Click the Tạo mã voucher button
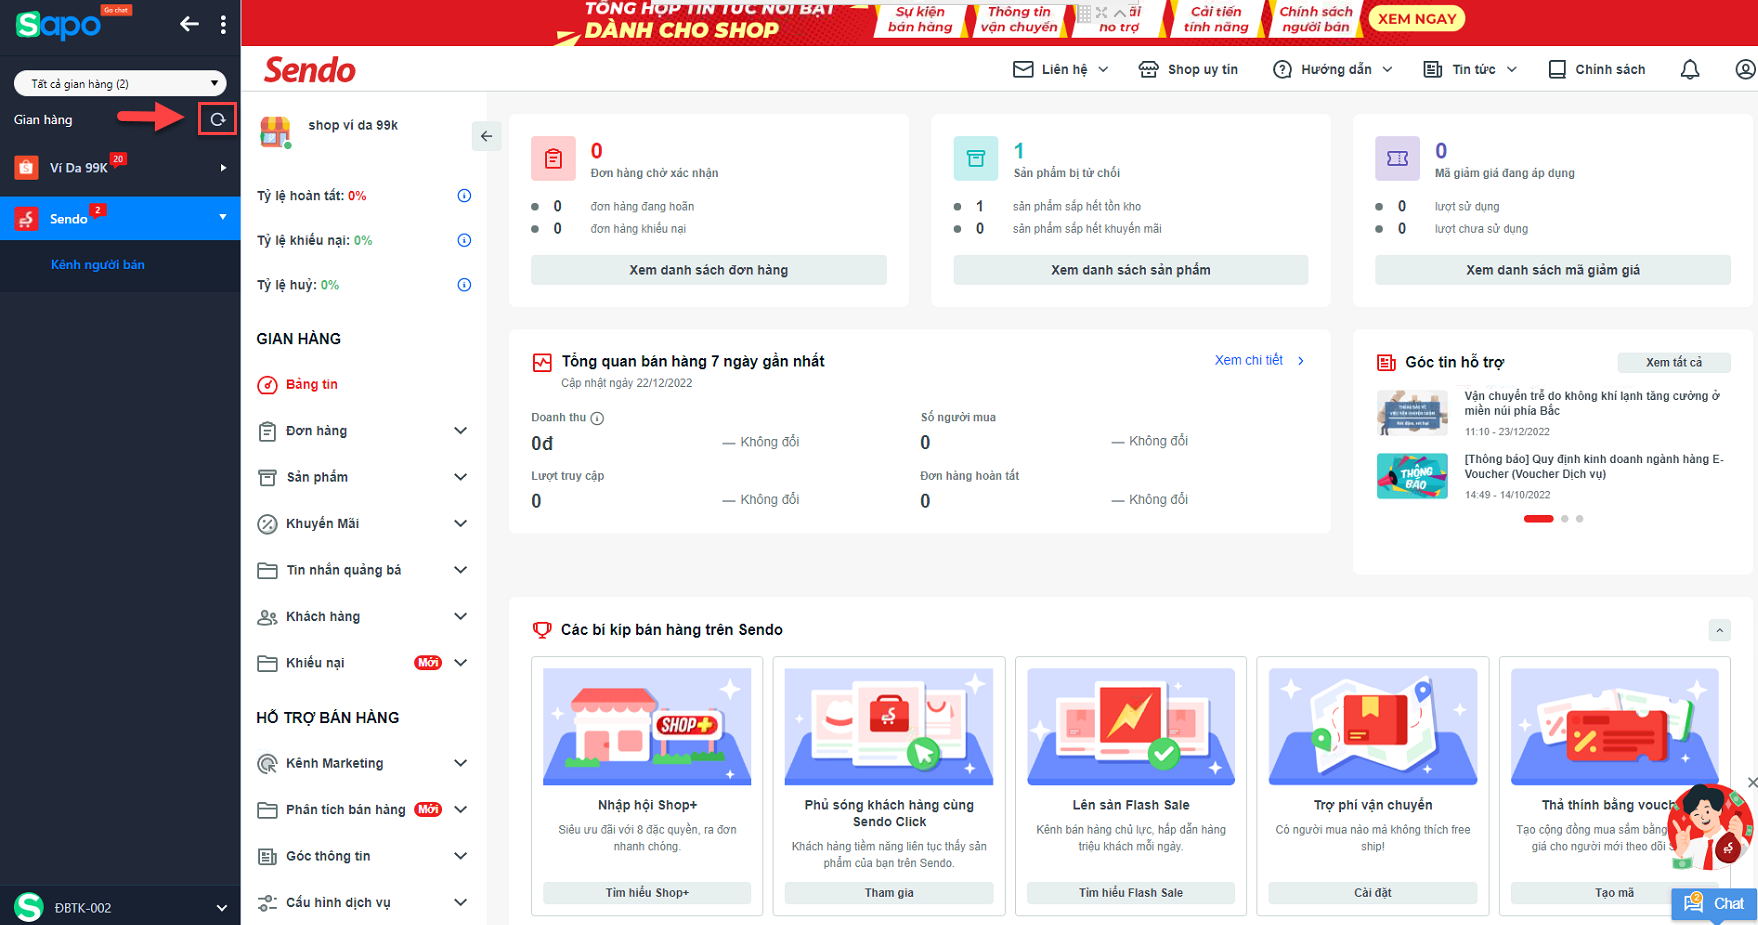1758x925 pixels. (1614, 893)
